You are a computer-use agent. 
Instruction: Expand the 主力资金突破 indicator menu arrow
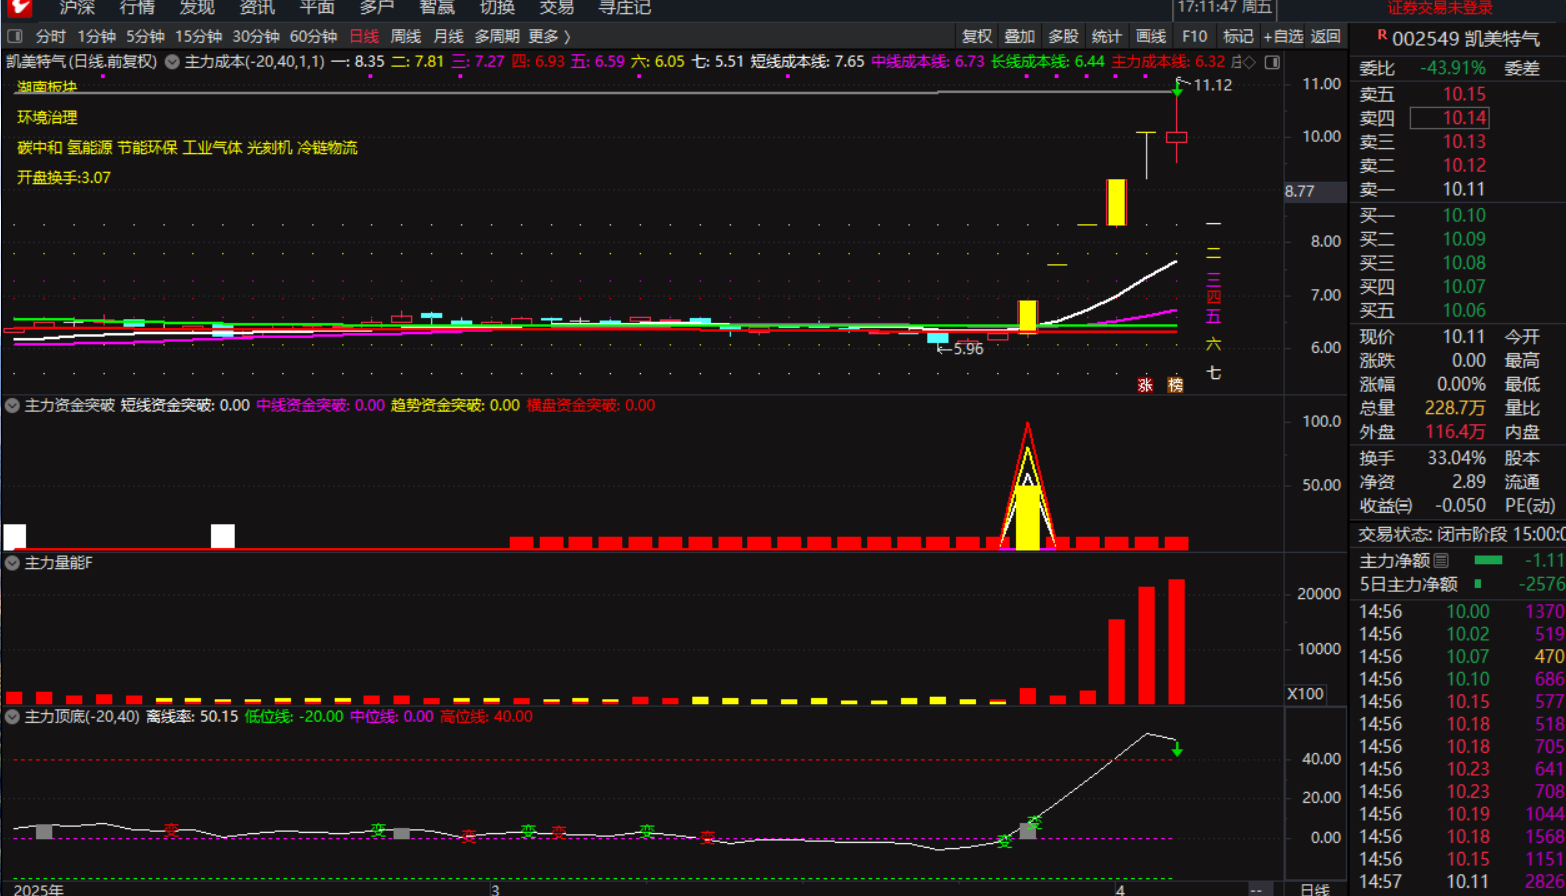coord(12,406)
